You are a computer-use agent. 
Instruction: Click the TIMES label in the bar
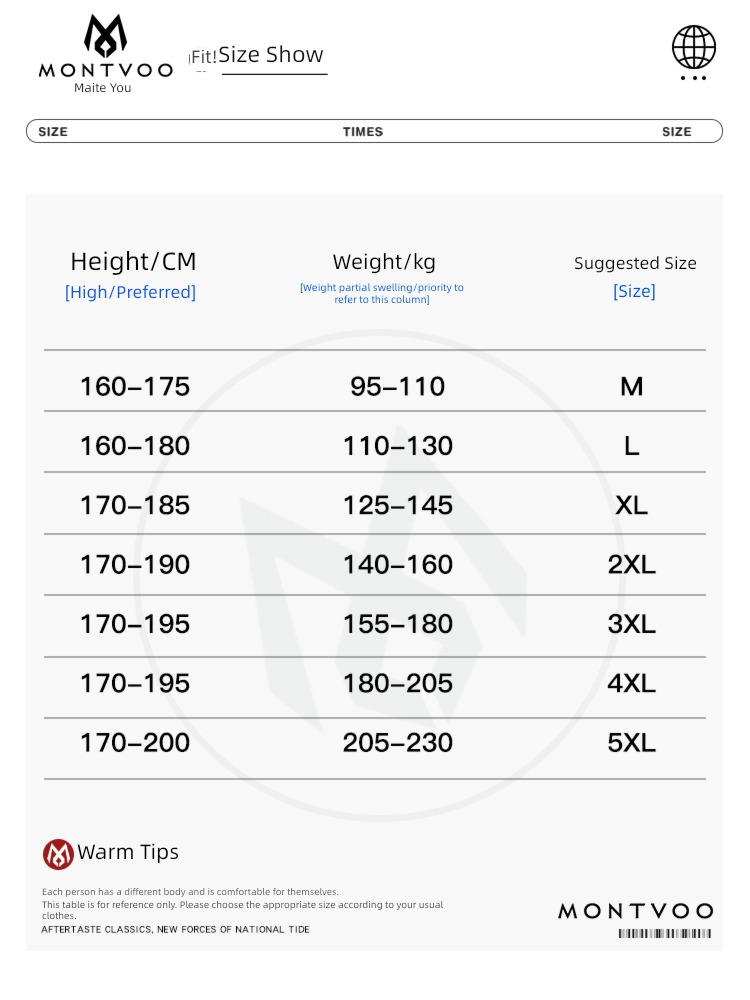click(363, 131)
